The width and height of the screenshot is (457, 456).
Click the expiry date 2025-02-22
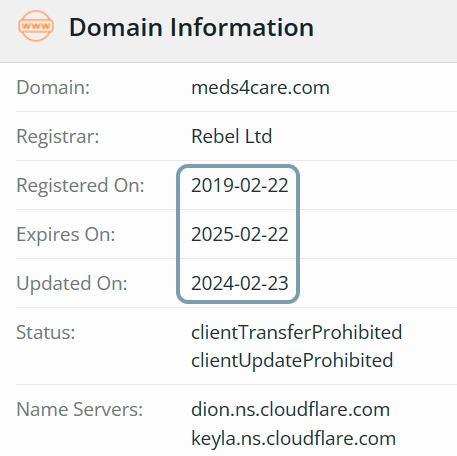[240, 234]
